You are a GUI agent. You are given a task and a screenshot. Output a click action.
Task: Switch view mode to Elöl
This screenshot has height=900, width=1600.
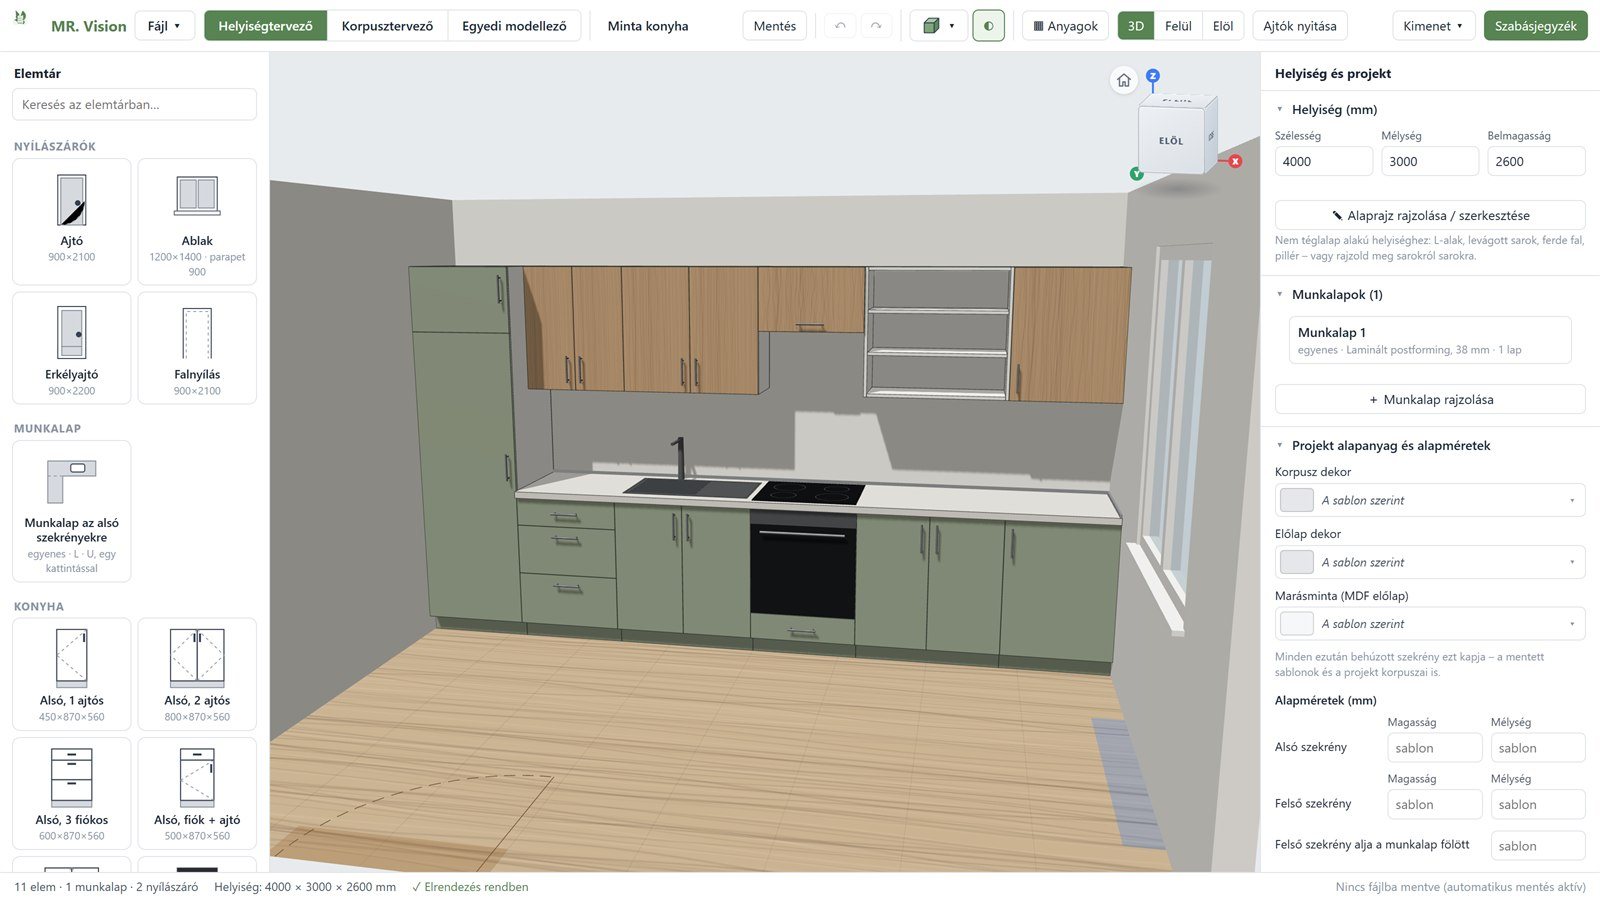coord(1223,26)
